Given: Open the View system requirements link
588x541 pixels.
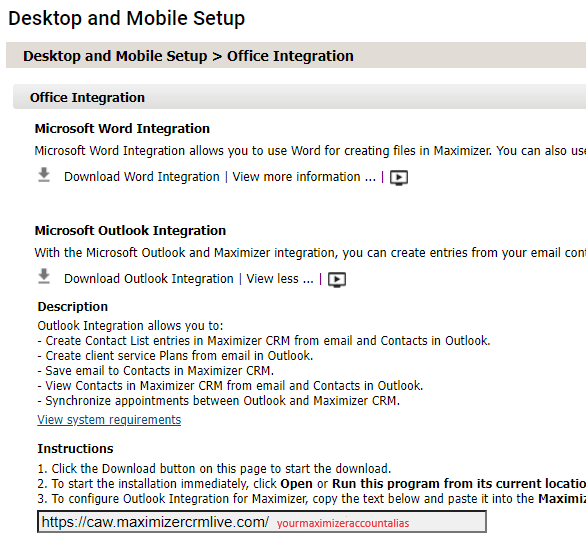Looking at the screenshot, I should coord(109,420).
